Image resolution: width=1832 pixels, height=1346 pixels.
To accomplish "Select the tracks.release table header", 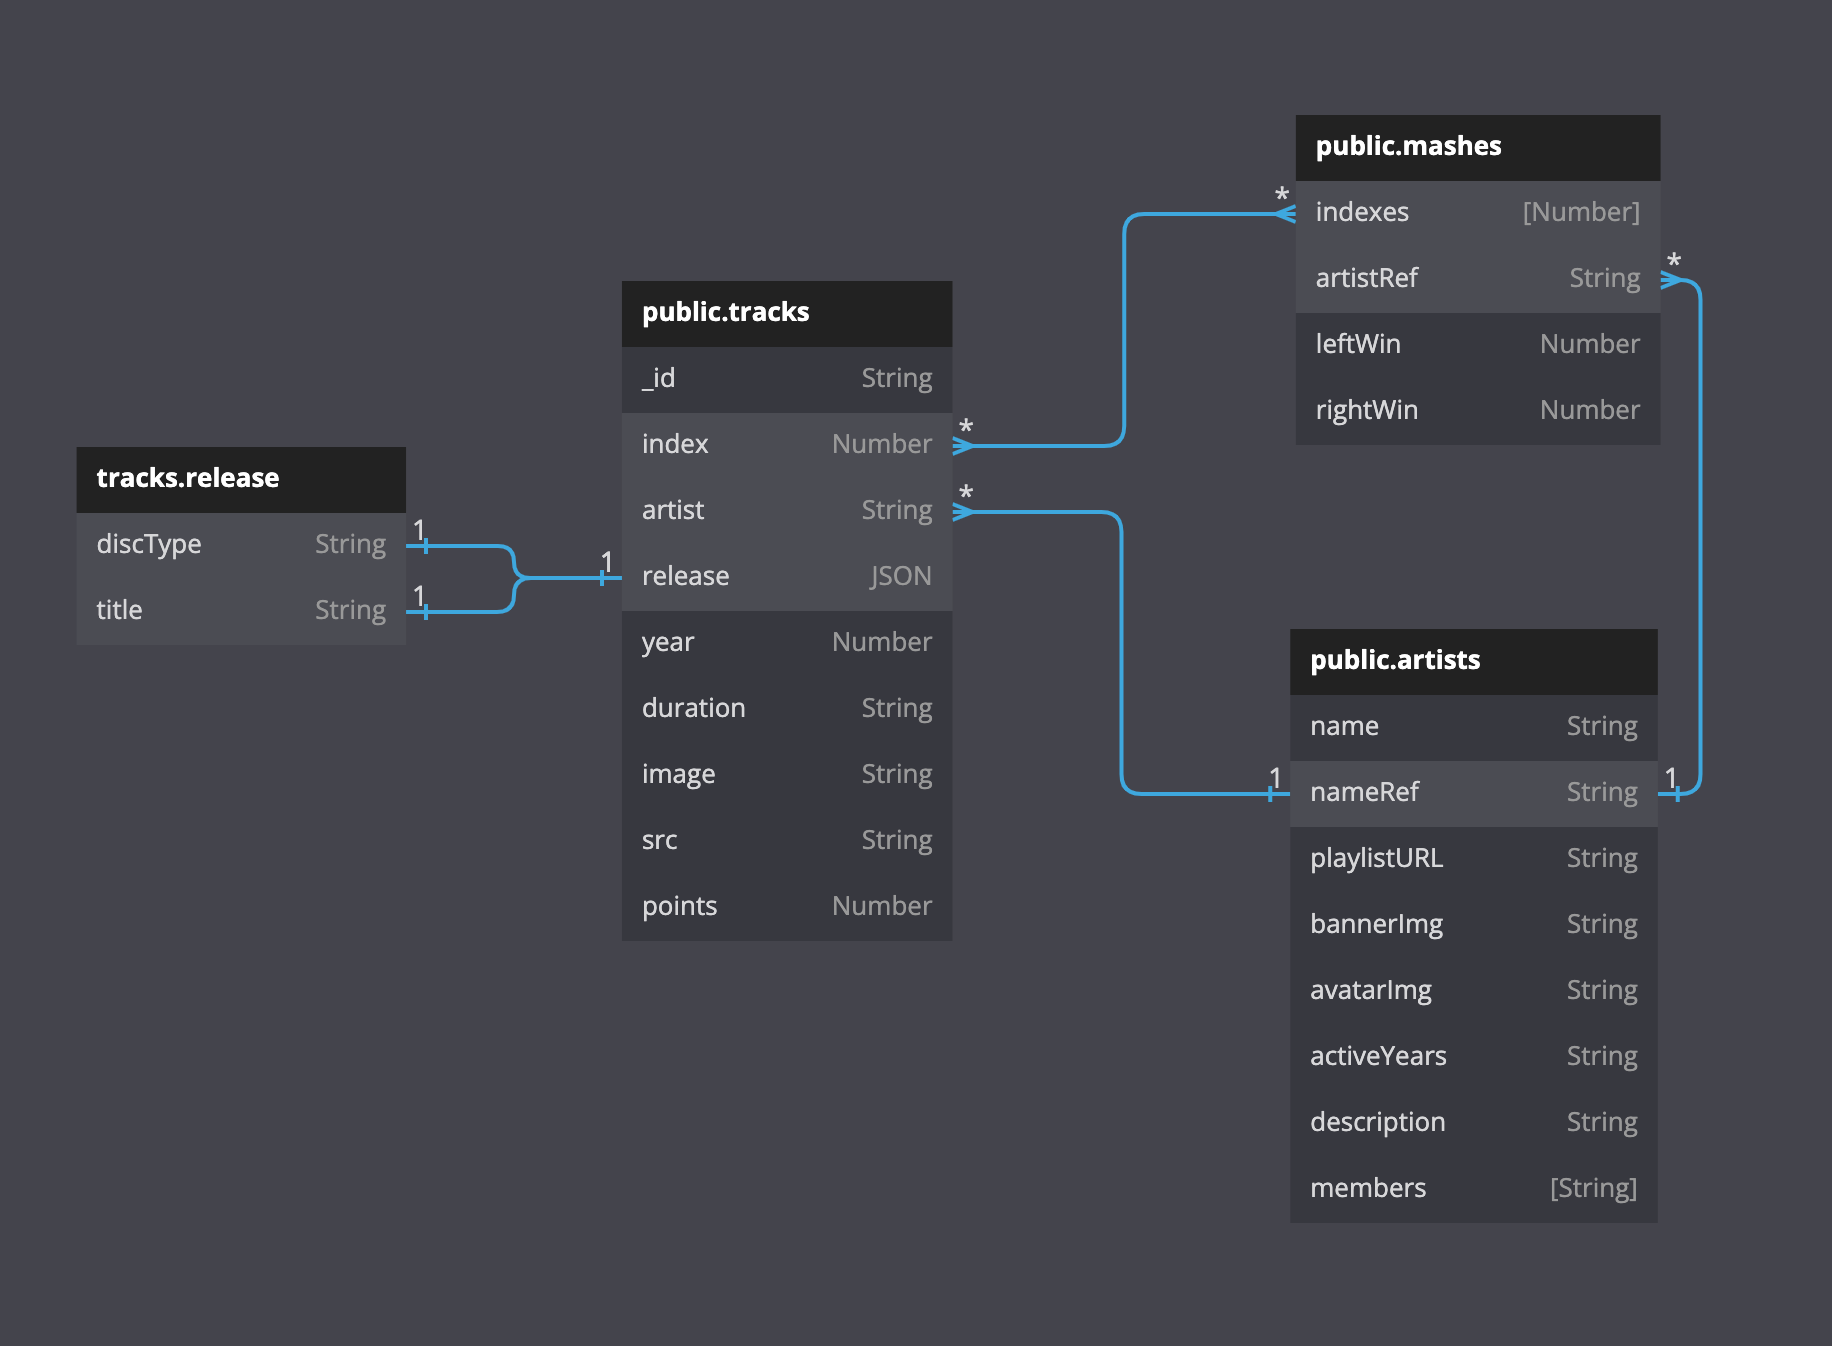I will point(241,479).
